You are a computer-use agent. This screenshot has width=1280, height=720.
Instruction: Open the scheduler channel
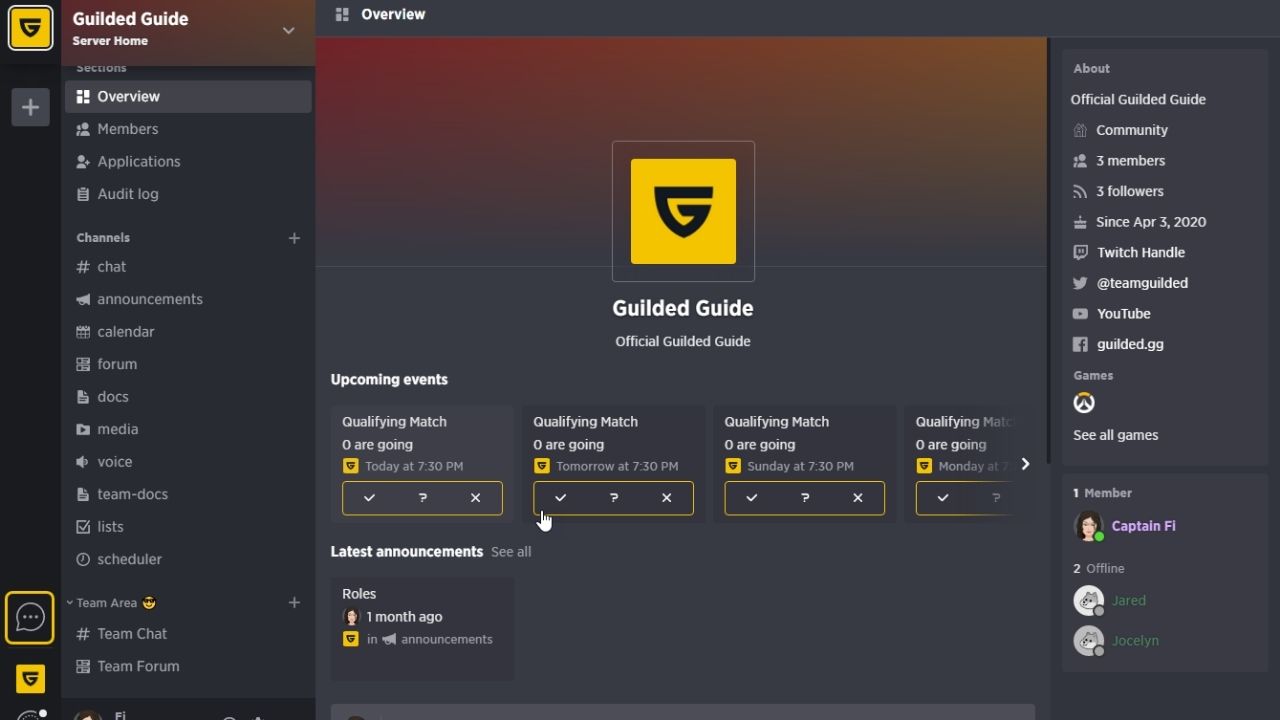coord(188,559)
